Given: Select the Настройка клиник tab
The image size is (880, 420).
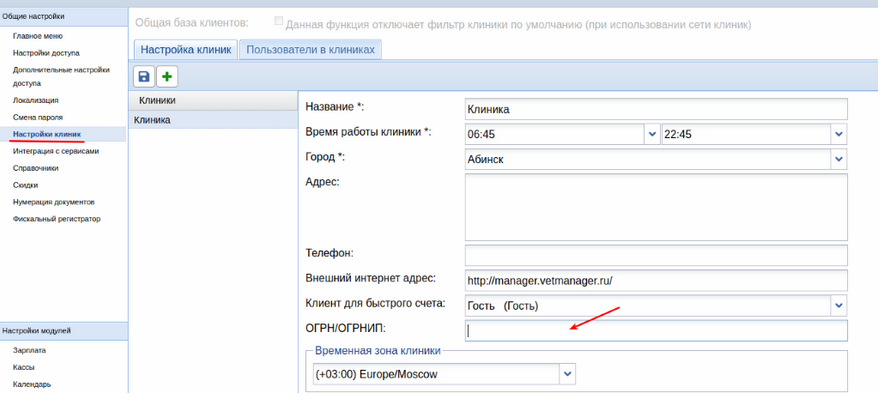Looking at the screenshot, I should pyautogui.click(x=186, y=49).
